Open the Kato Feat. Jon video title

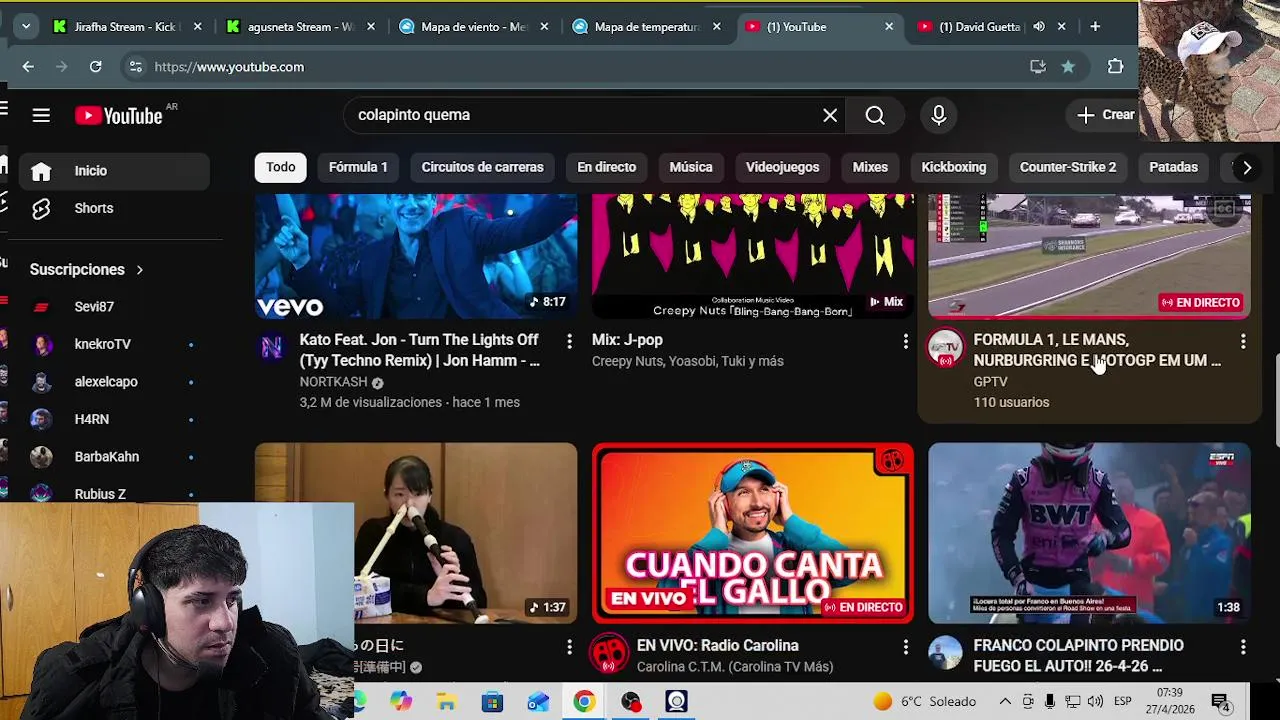pos(420,350)
